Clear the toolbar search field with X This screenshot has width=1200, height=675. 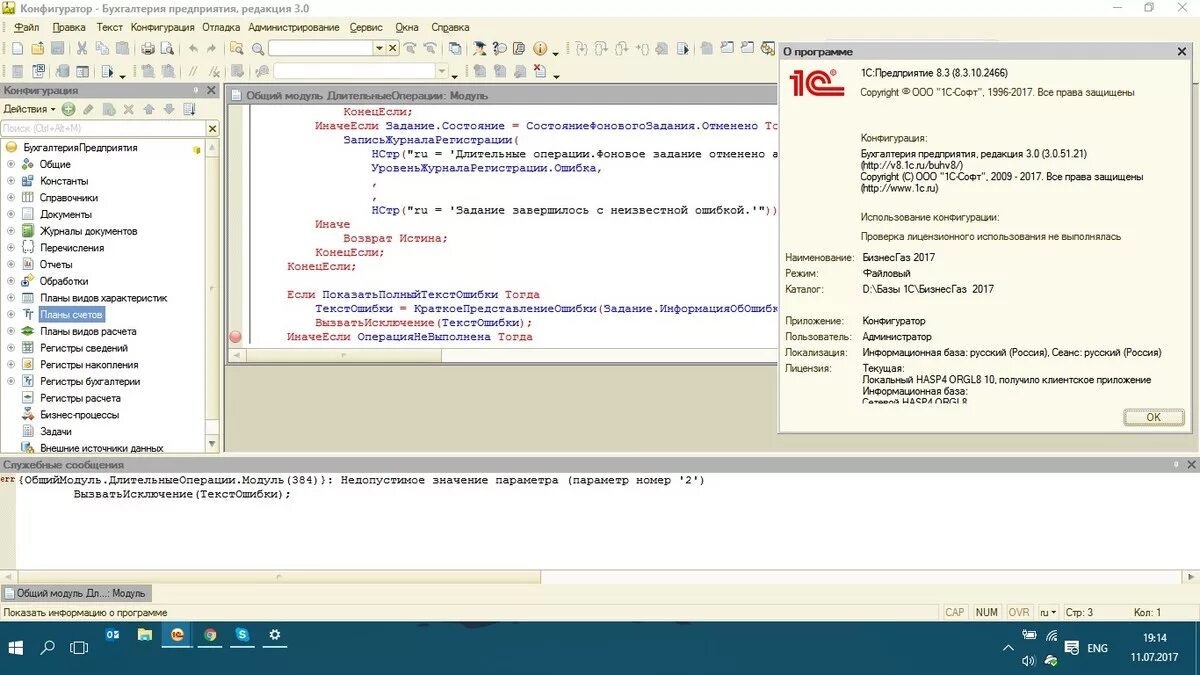(x=393, y=48)
